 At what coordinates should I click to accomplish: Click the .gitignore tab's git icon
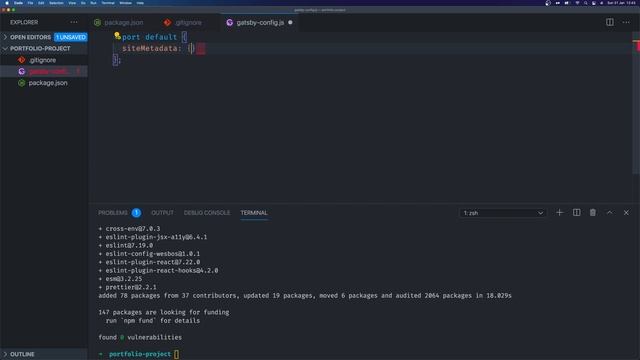pos(167,22)
